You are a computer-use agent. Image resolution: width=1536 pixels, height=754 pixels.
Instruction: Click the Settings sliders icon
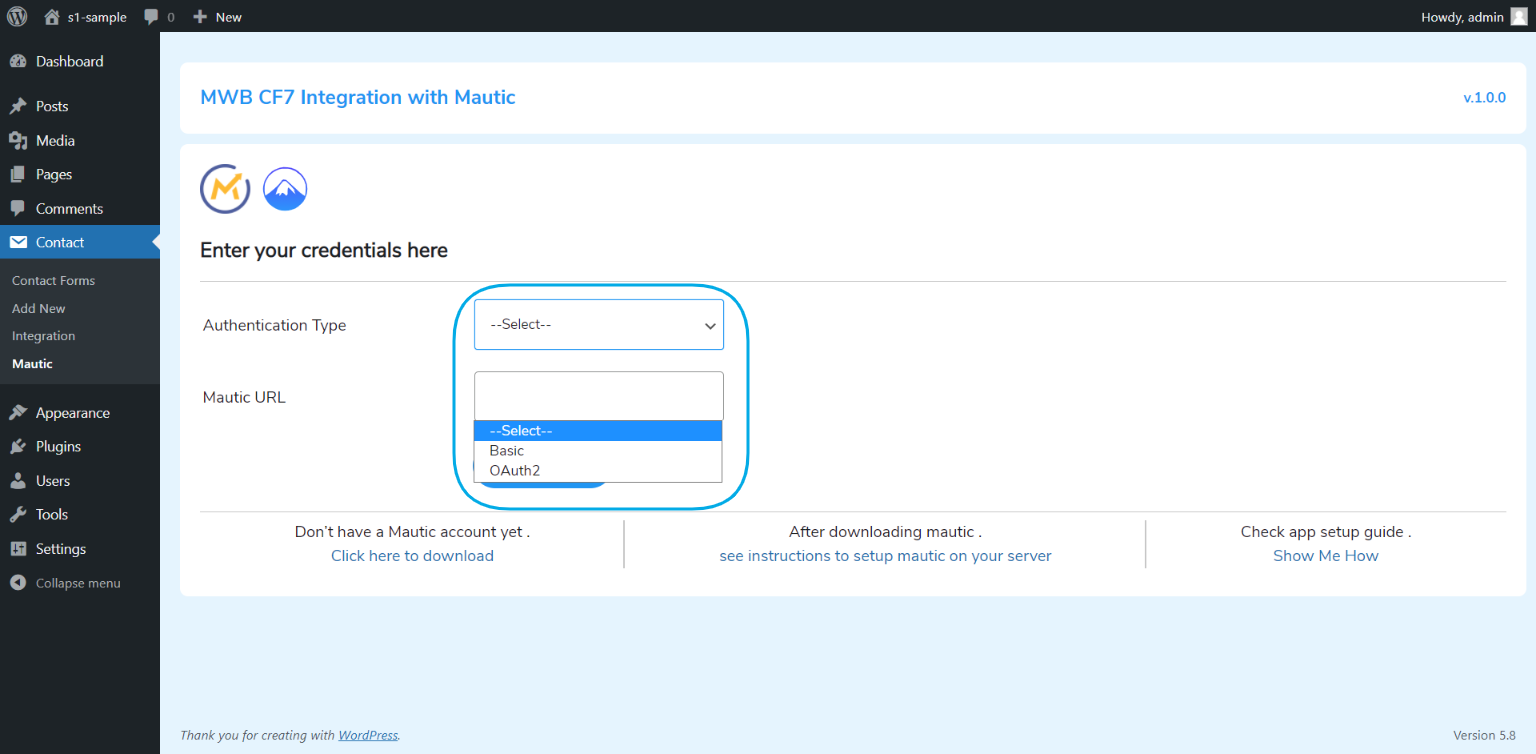coord(18,548)
